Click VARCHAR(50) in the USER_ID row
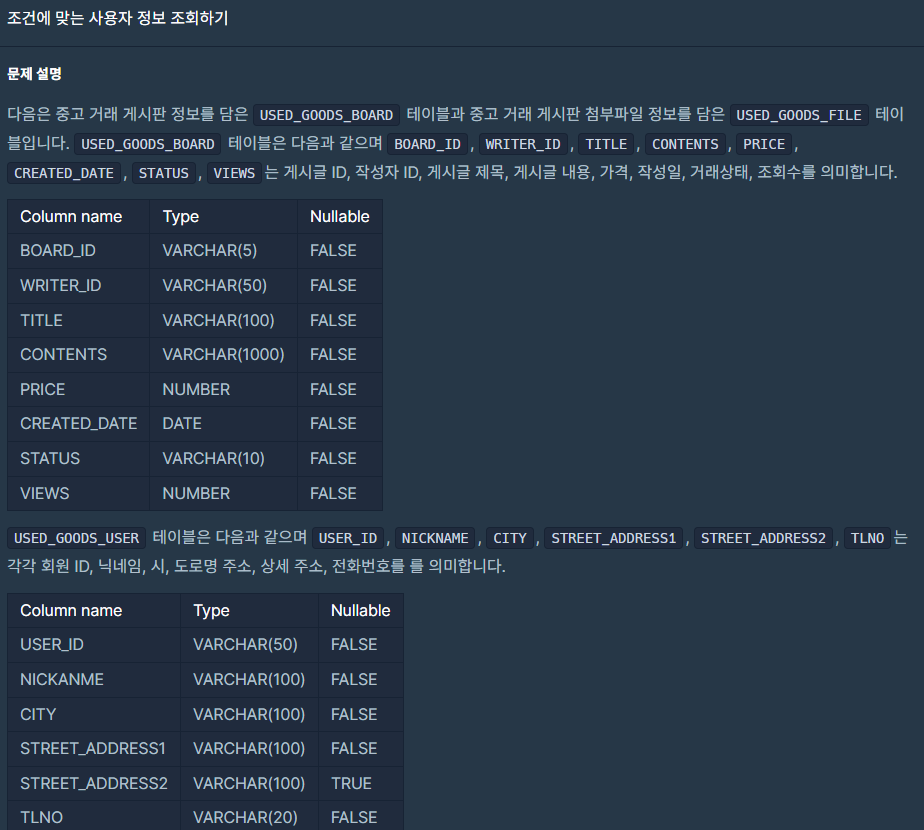 (249, 645)
